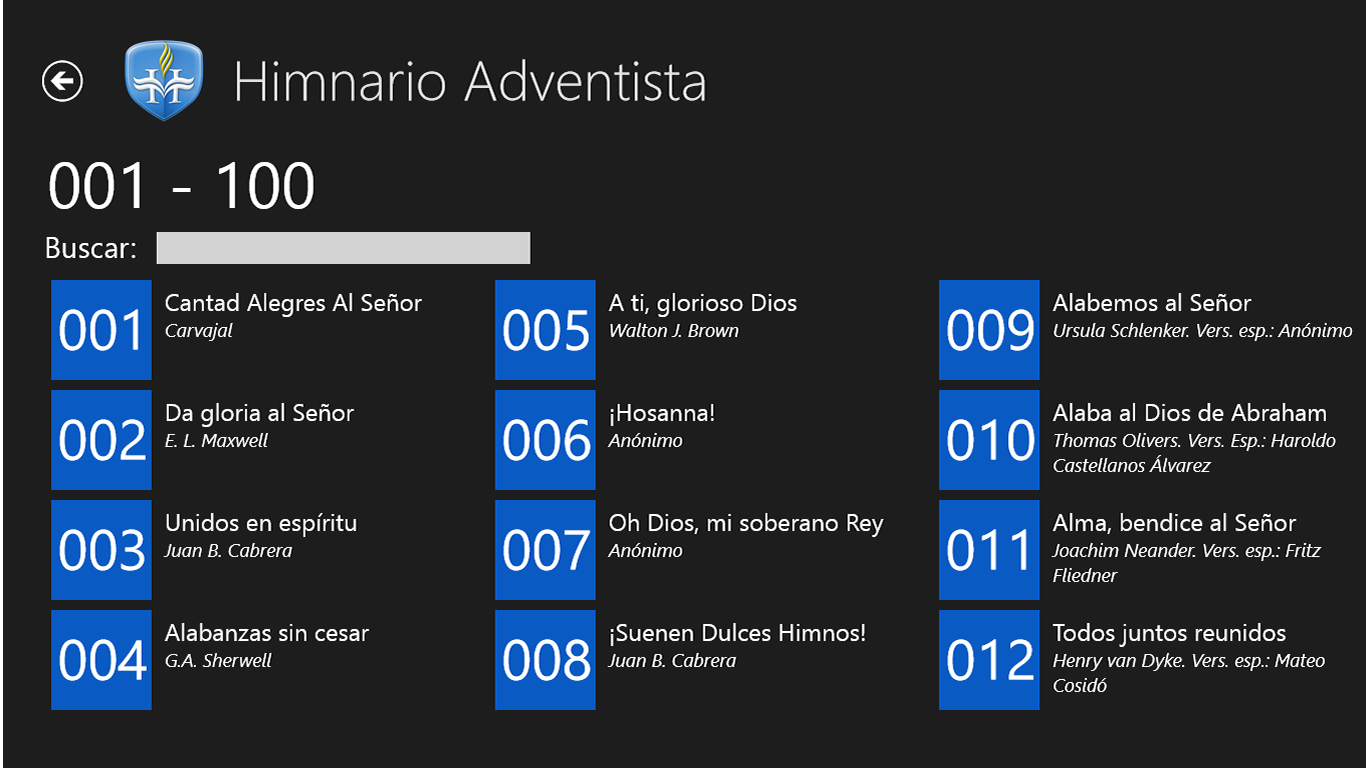
Task: Select the 012 number tile
Action: click(x=989, y=660)
